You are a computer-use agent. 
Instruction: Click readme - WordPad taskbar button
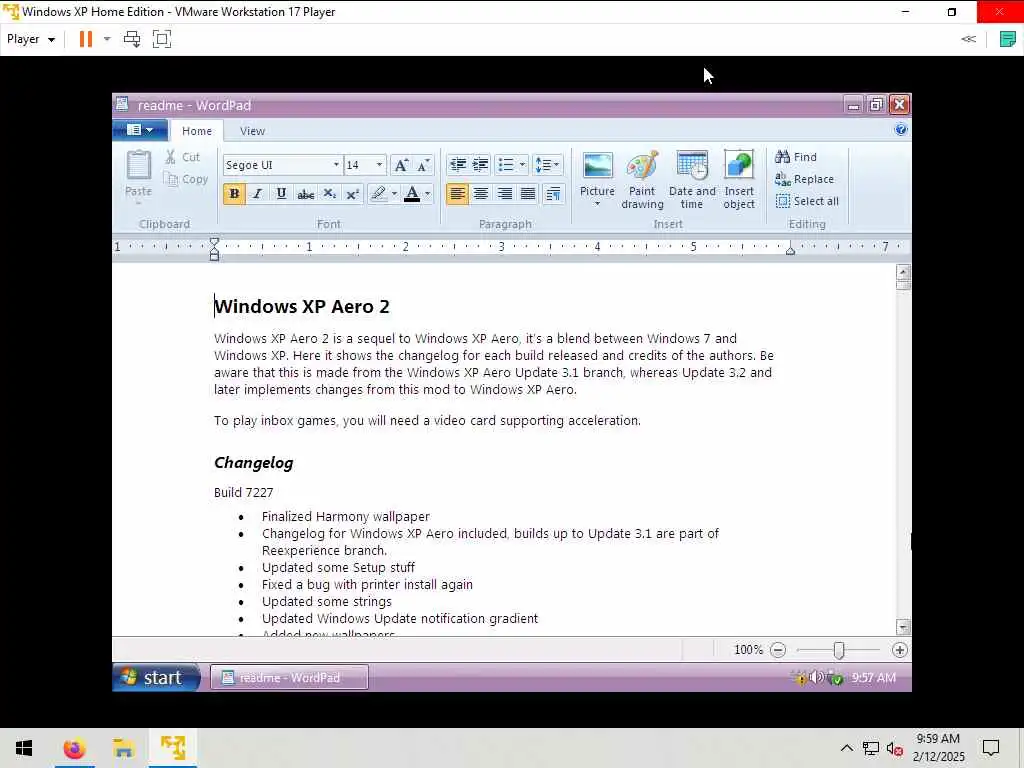pos(289,678)
